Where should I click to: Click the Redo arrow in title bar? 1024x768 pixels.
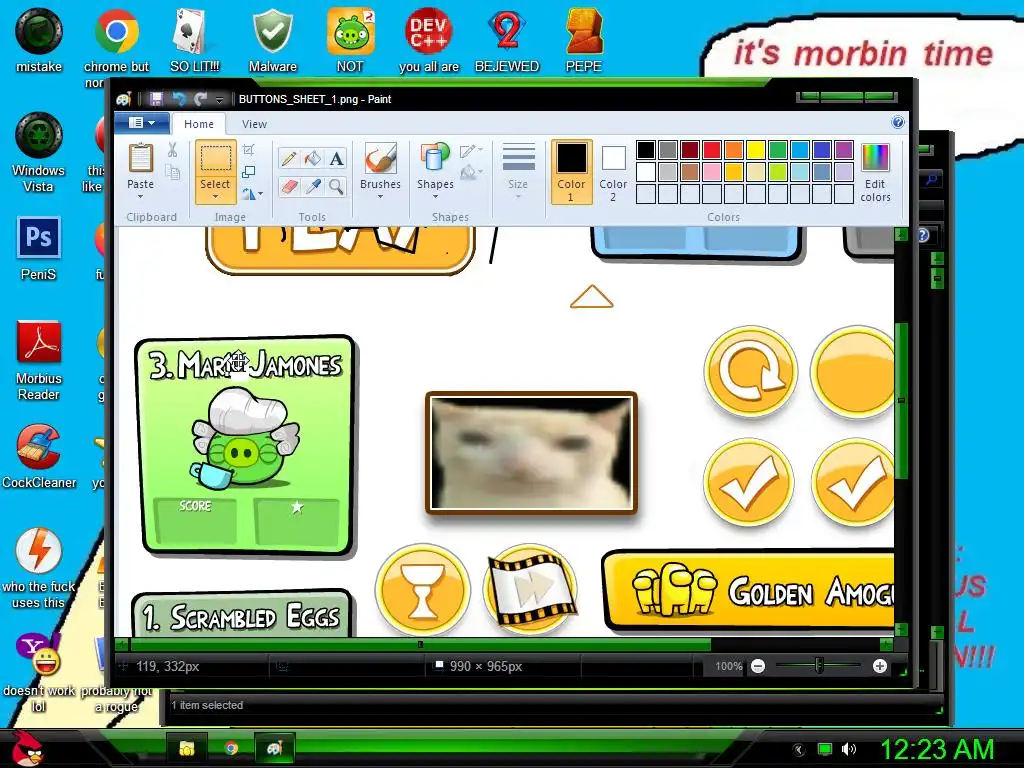[x=200, y=99]
